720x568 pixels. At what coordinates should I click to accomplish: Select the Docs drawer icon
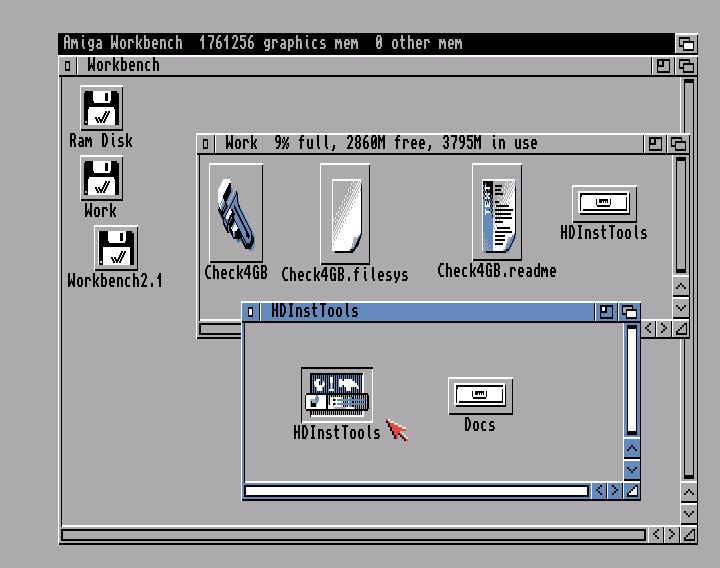point(480,395)
